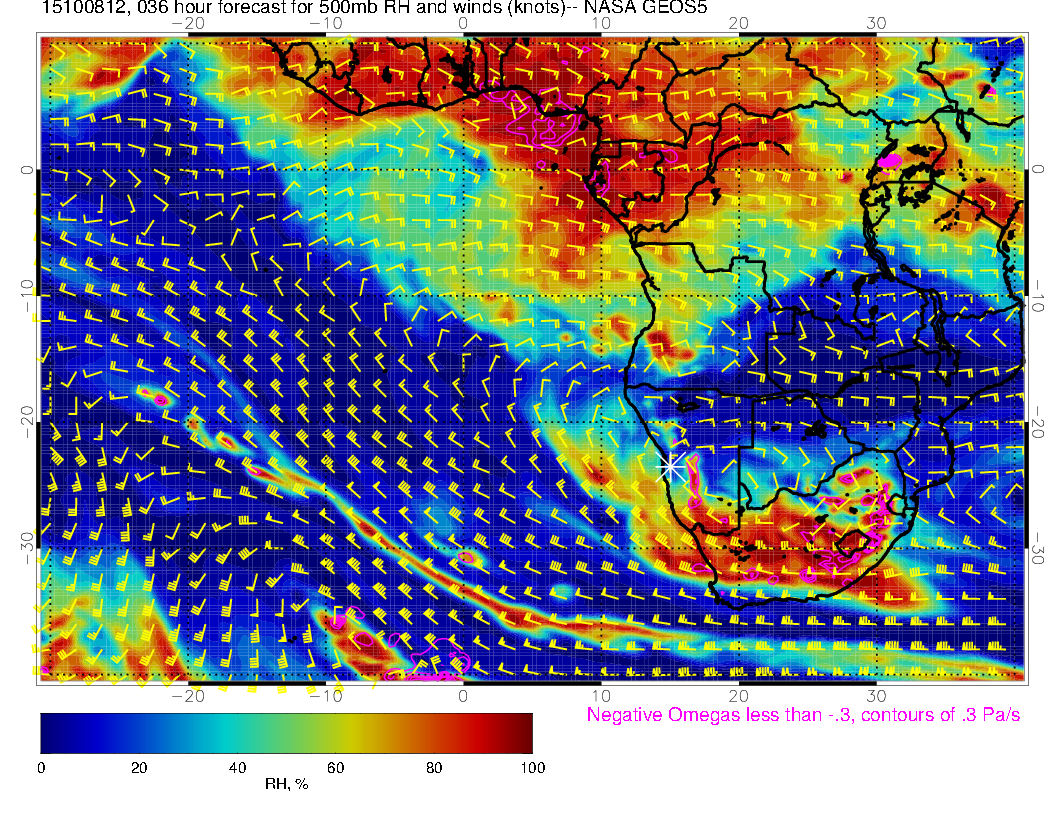Click the 'RH, %' colorbar label
Screen dimensions: 1056x816
click(286, 784)
